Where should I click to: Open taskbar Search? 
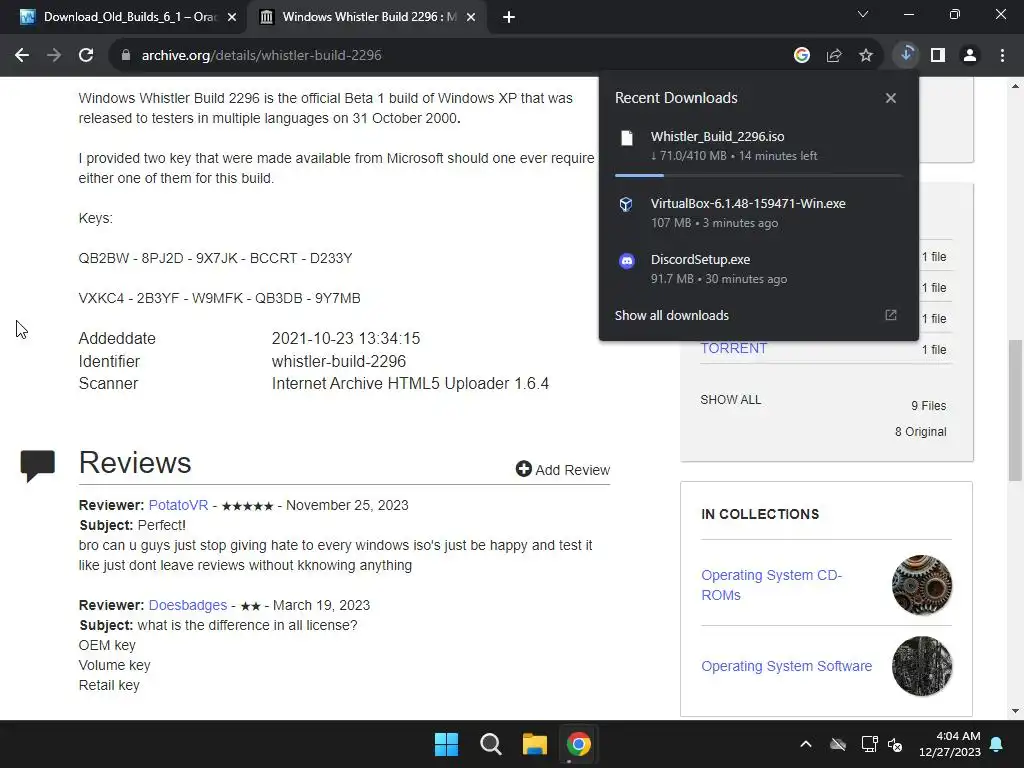490,744
